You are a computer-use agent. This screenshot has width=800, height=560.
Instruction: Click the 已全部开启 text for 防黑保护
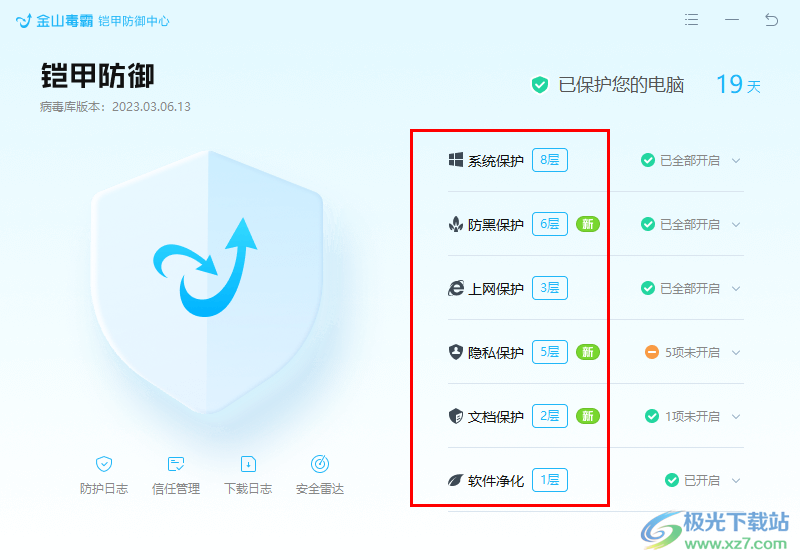pyautogui.click(x=690, y=224)
